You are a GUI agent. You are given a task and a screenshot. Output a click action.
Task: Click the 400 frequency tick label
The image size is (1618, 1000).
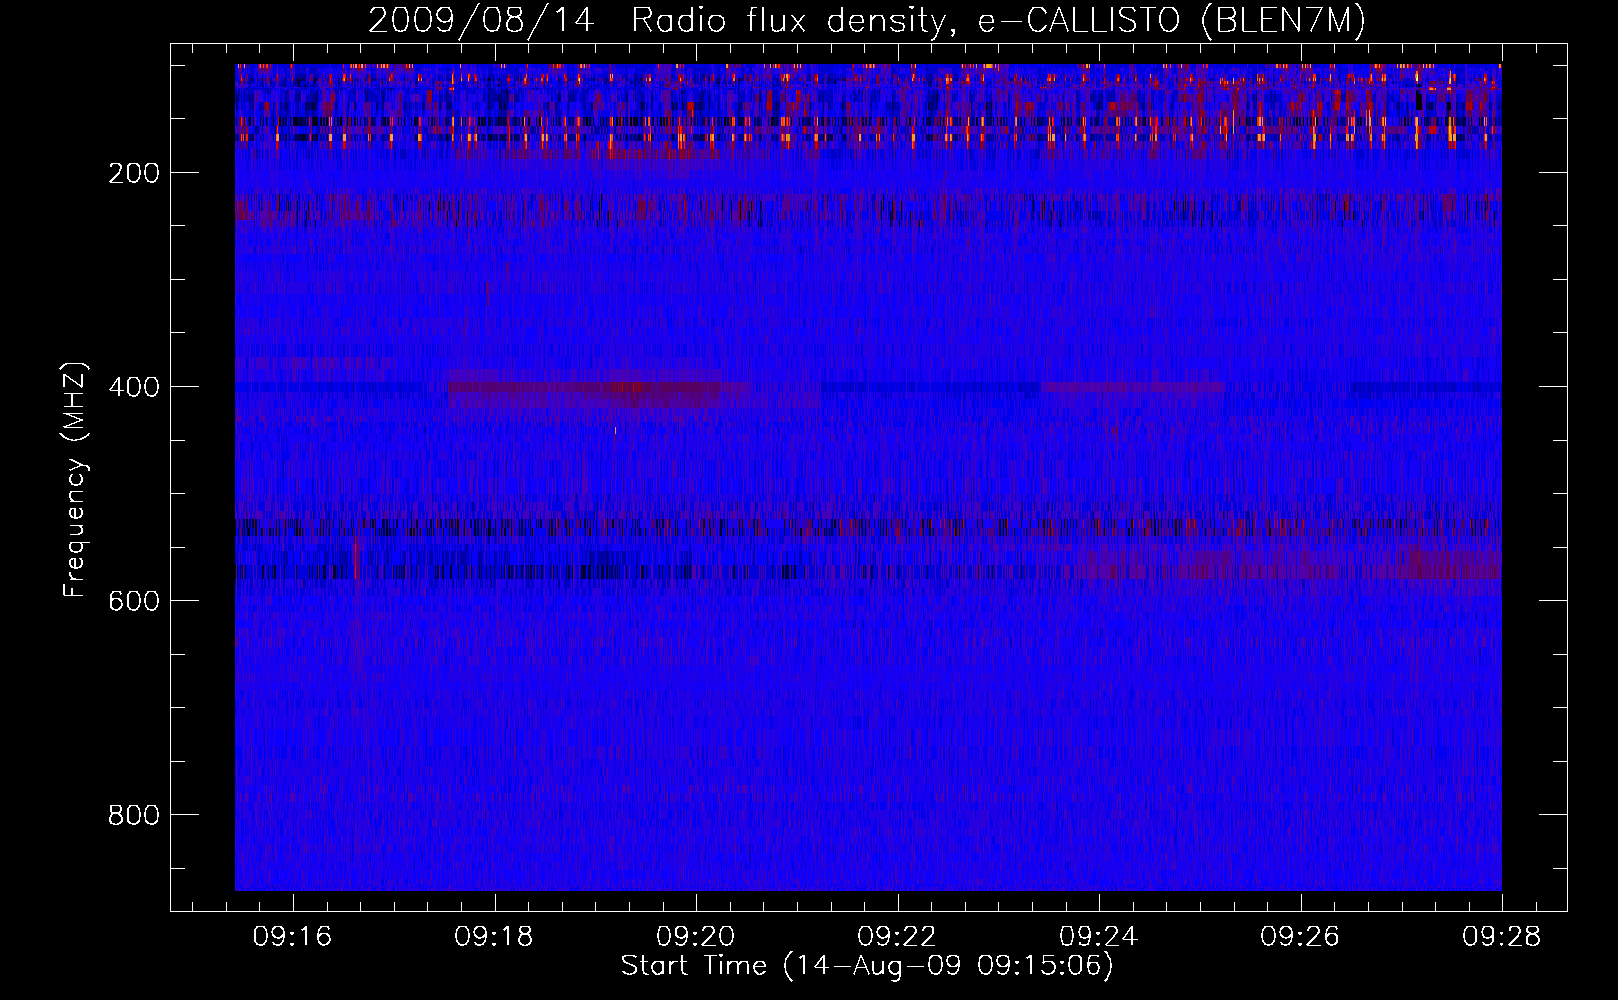tap(134, 387)
